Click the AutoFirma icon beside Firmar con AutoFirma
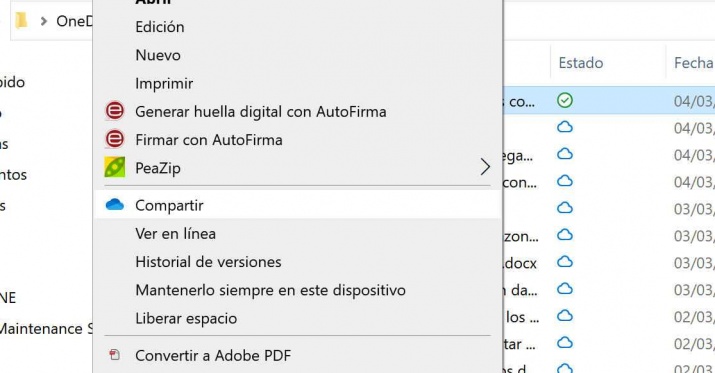The width and height of the screenshot is (715, 373). click(114, 139)
